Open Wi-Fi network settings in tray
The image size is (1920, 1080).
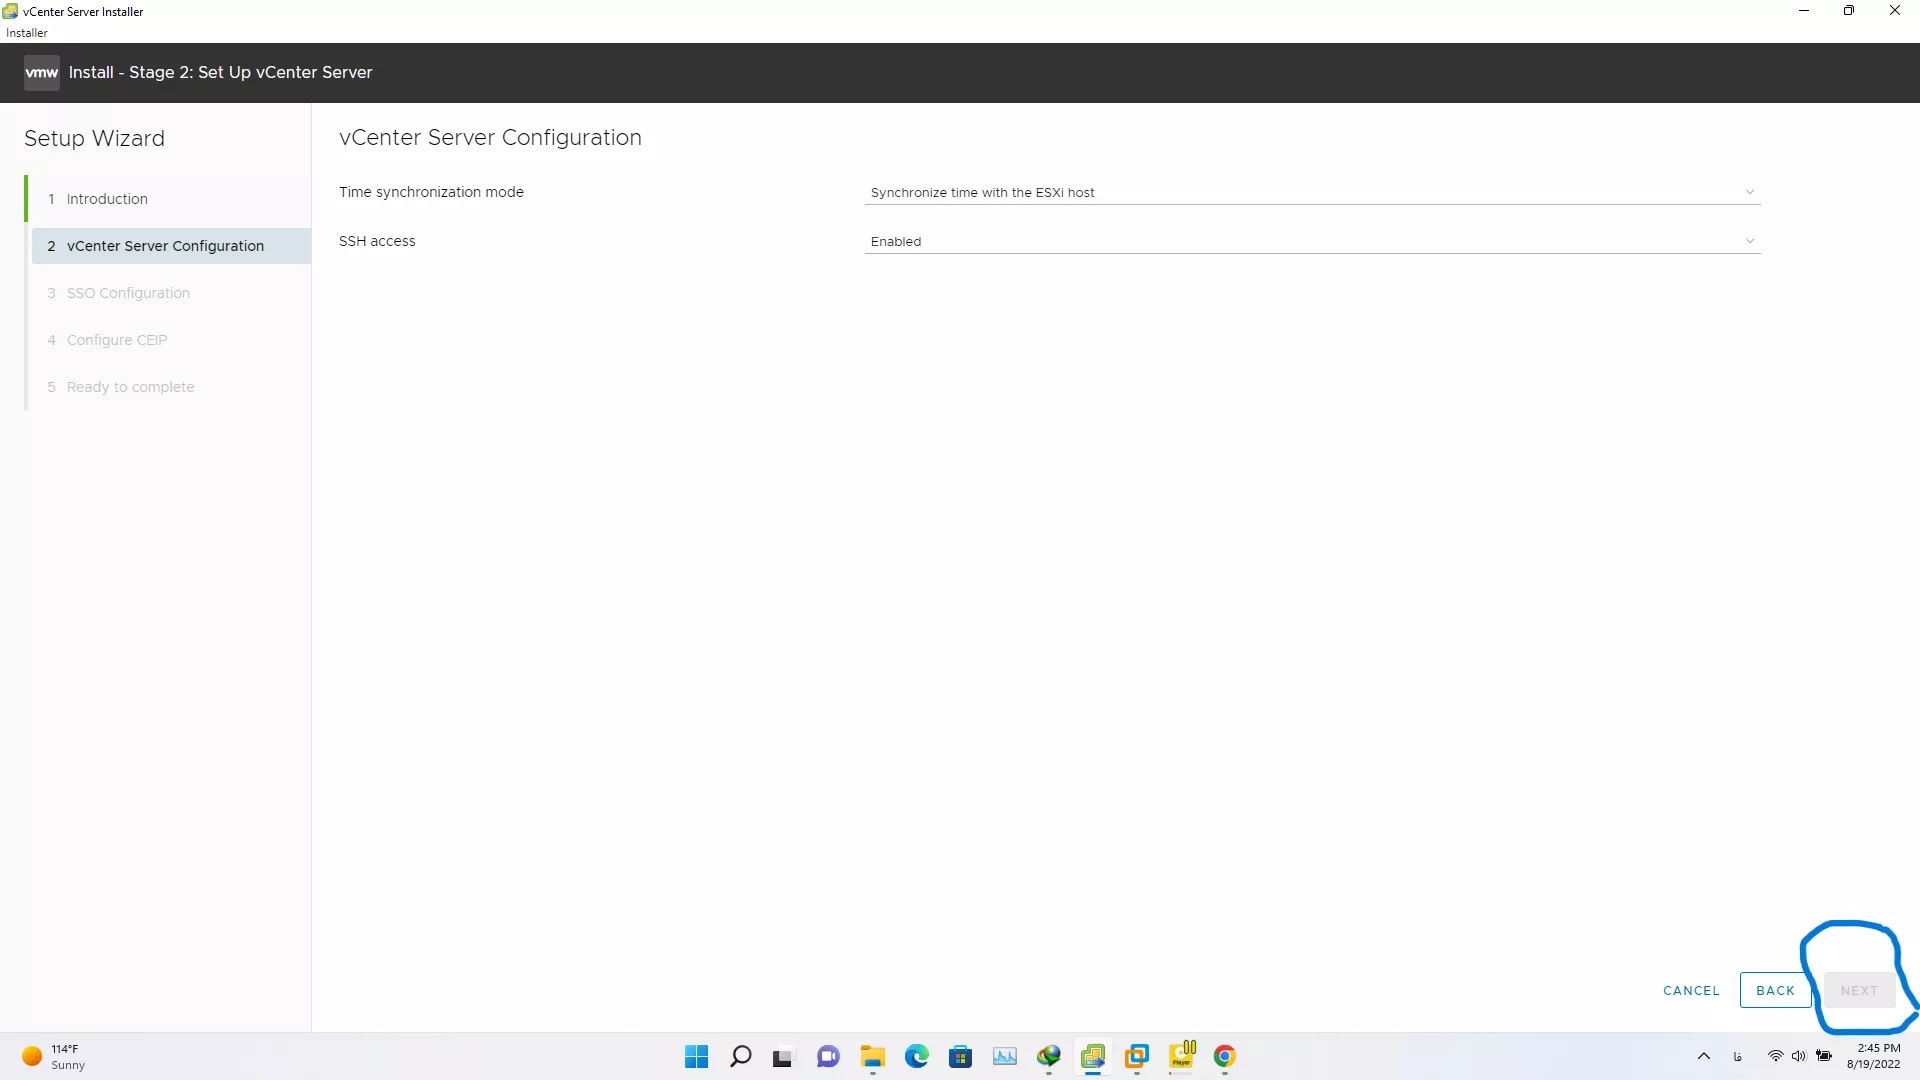coord(1775,1056)
